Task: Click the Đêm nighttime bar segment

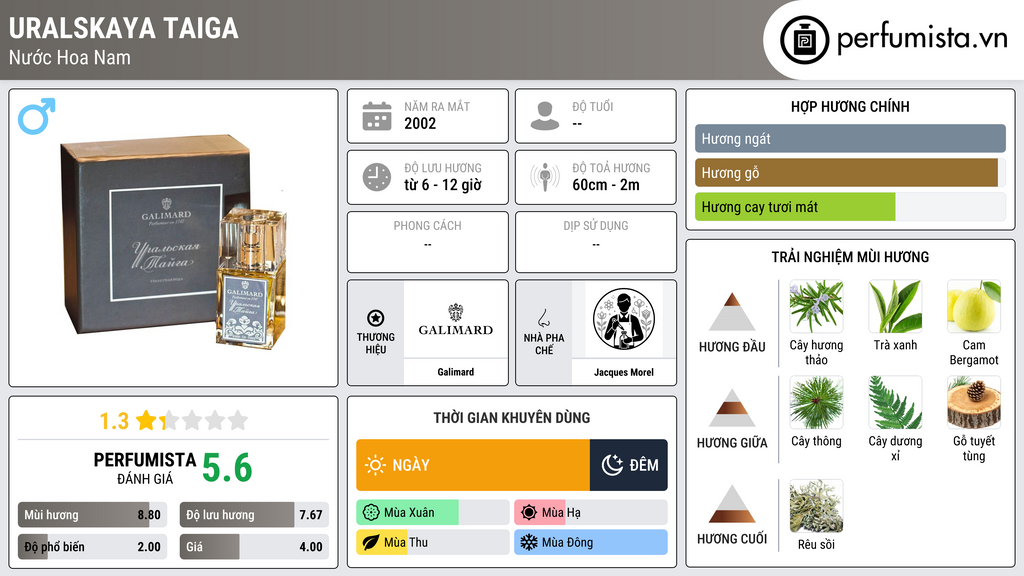Action: [629, 465]
